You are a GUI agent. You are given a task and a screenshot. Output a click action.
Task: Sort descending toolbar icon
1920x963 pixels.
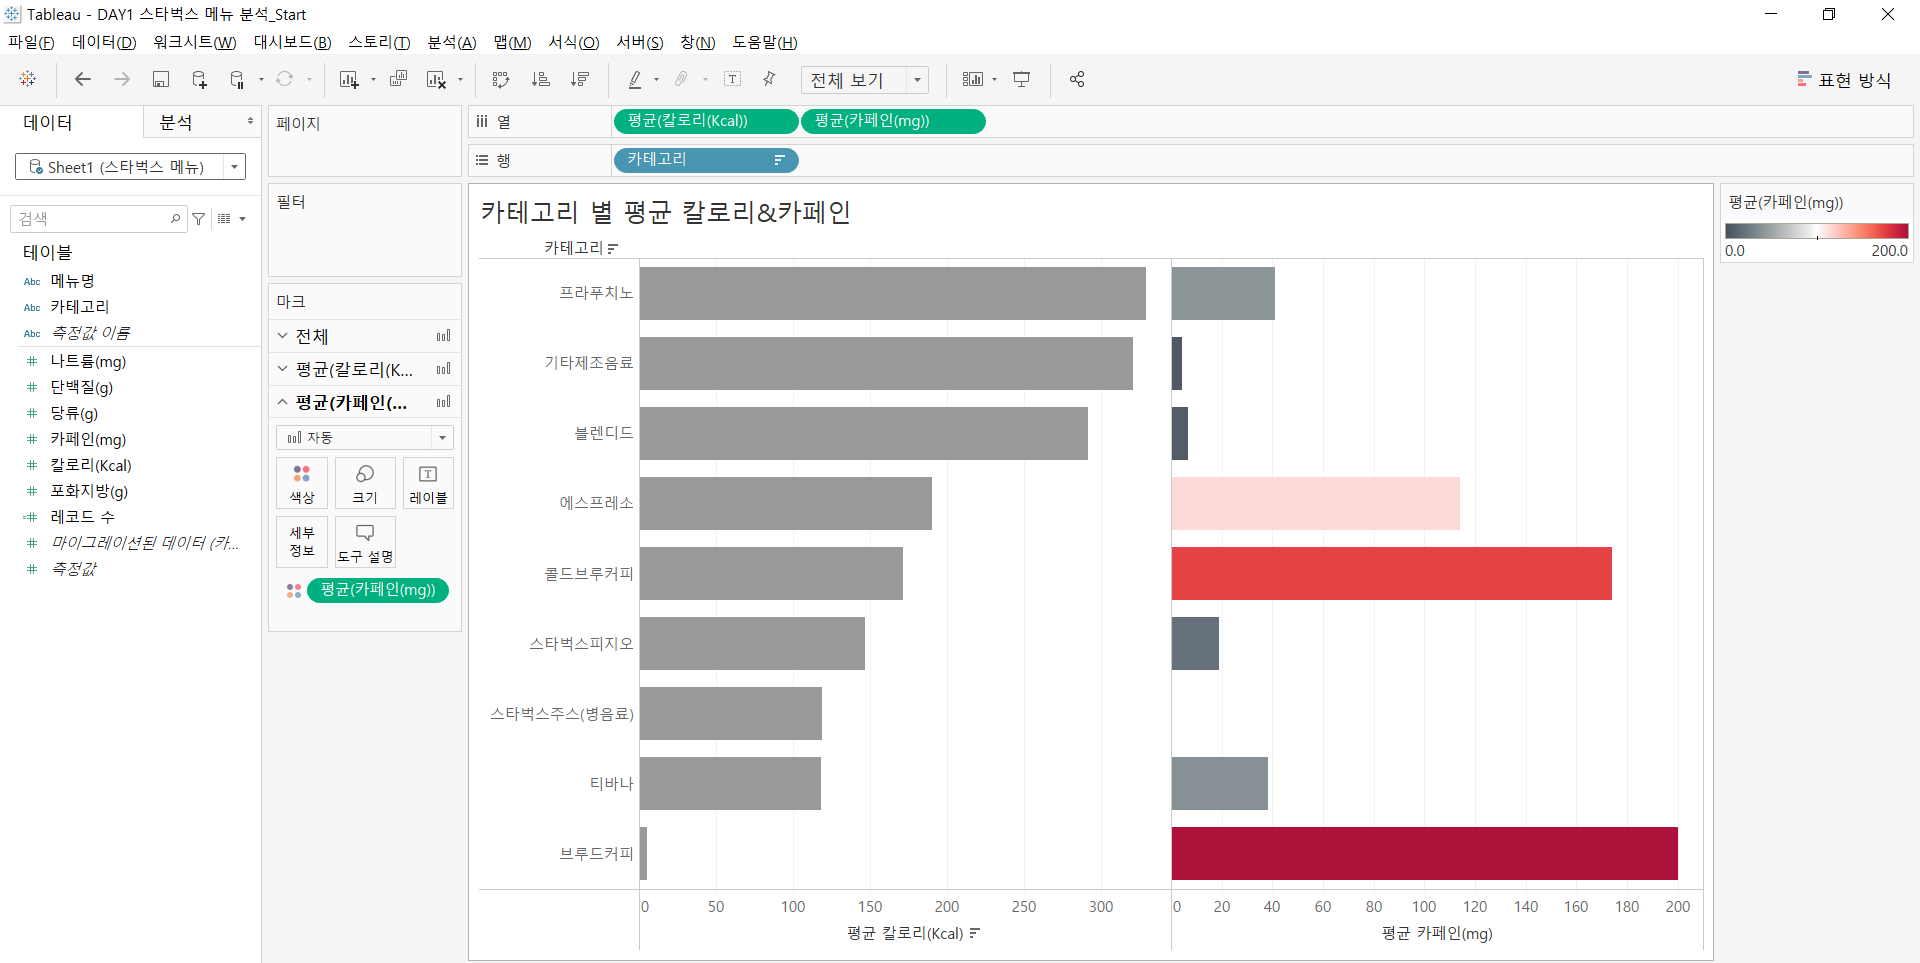(x=579, y=79)
